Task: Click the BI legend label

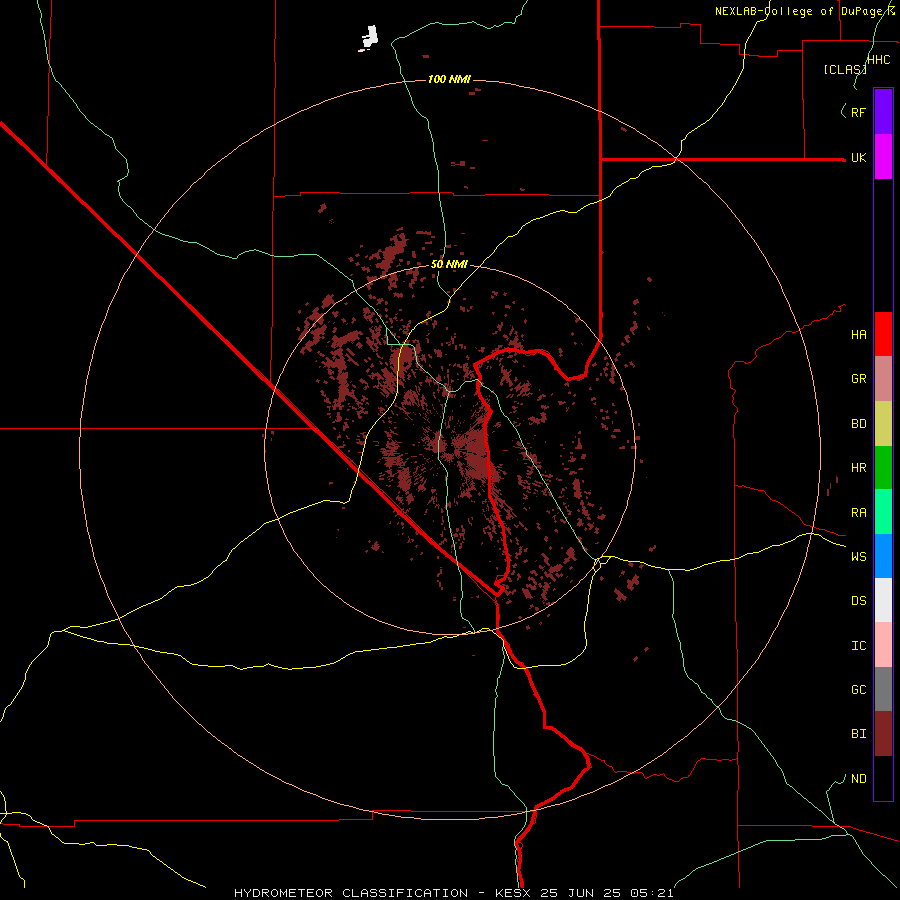Action: click(x=859, y=734)
